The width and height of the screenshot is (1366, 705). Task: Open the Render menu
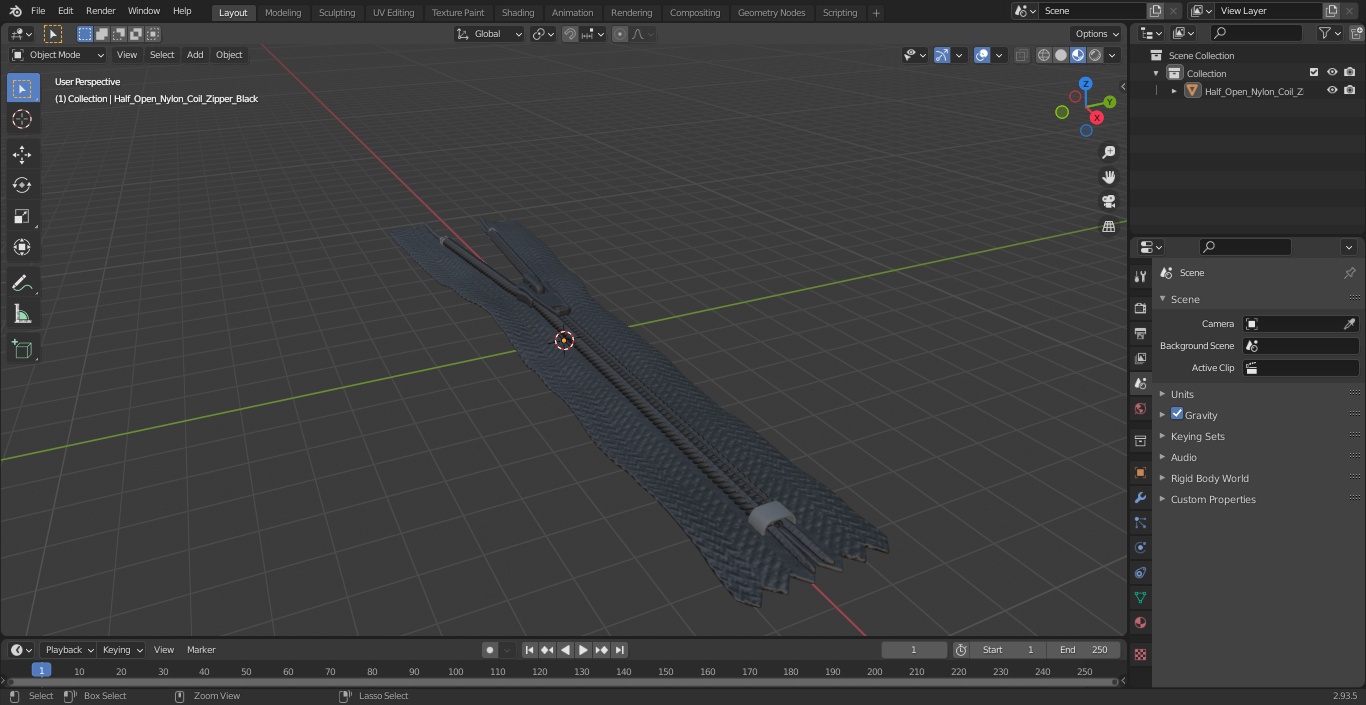click(x=100, y=11)
